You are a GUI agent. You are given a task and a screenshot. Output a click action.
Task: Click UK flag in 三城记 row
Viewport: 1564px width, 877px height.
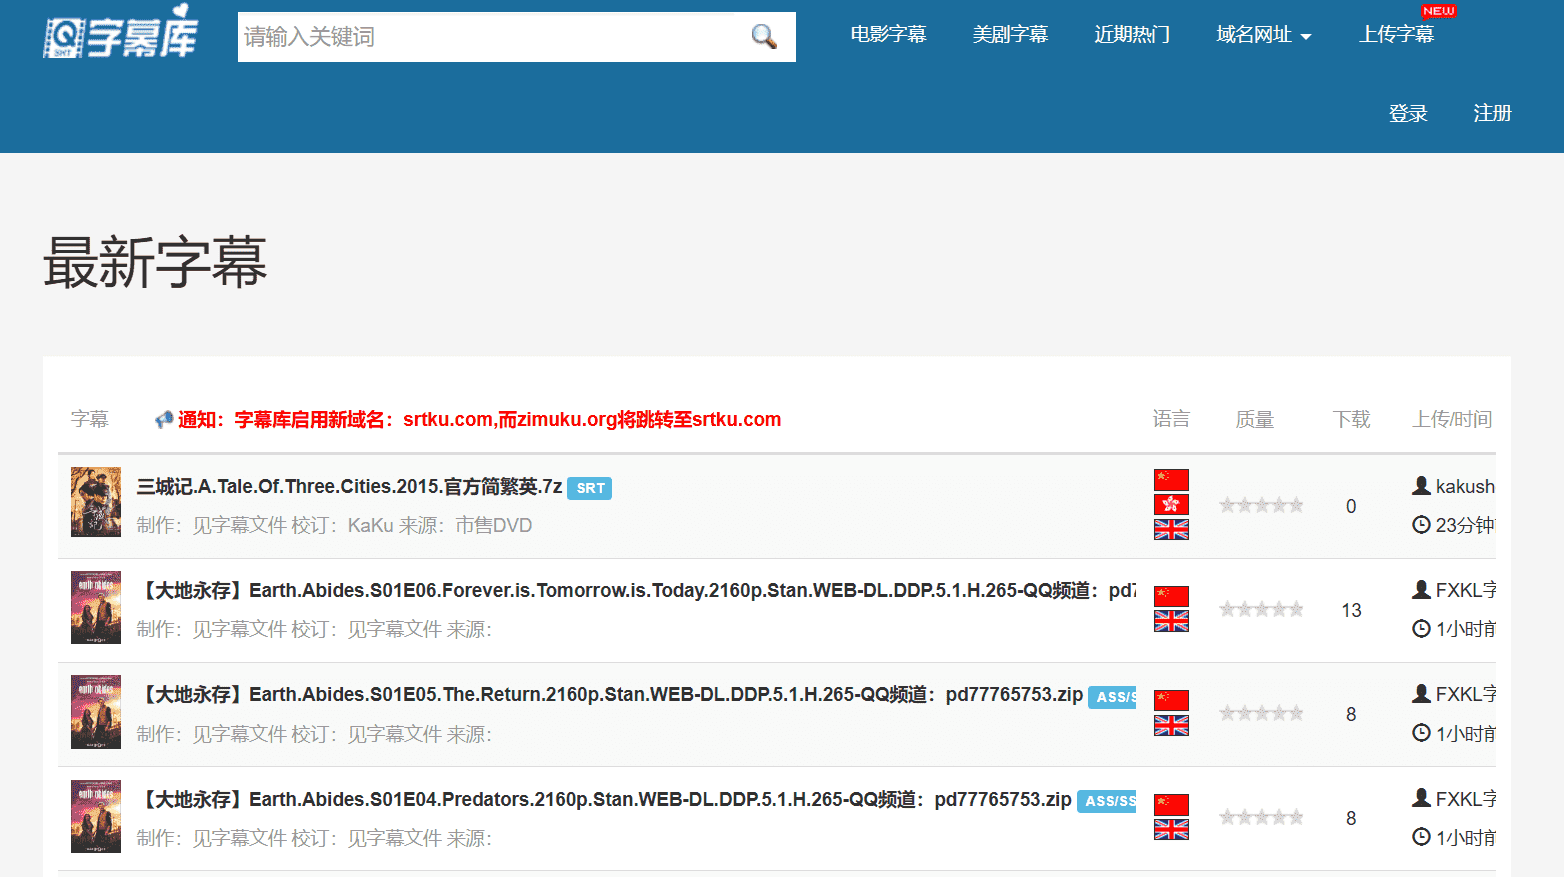[x=1171, y=529]
